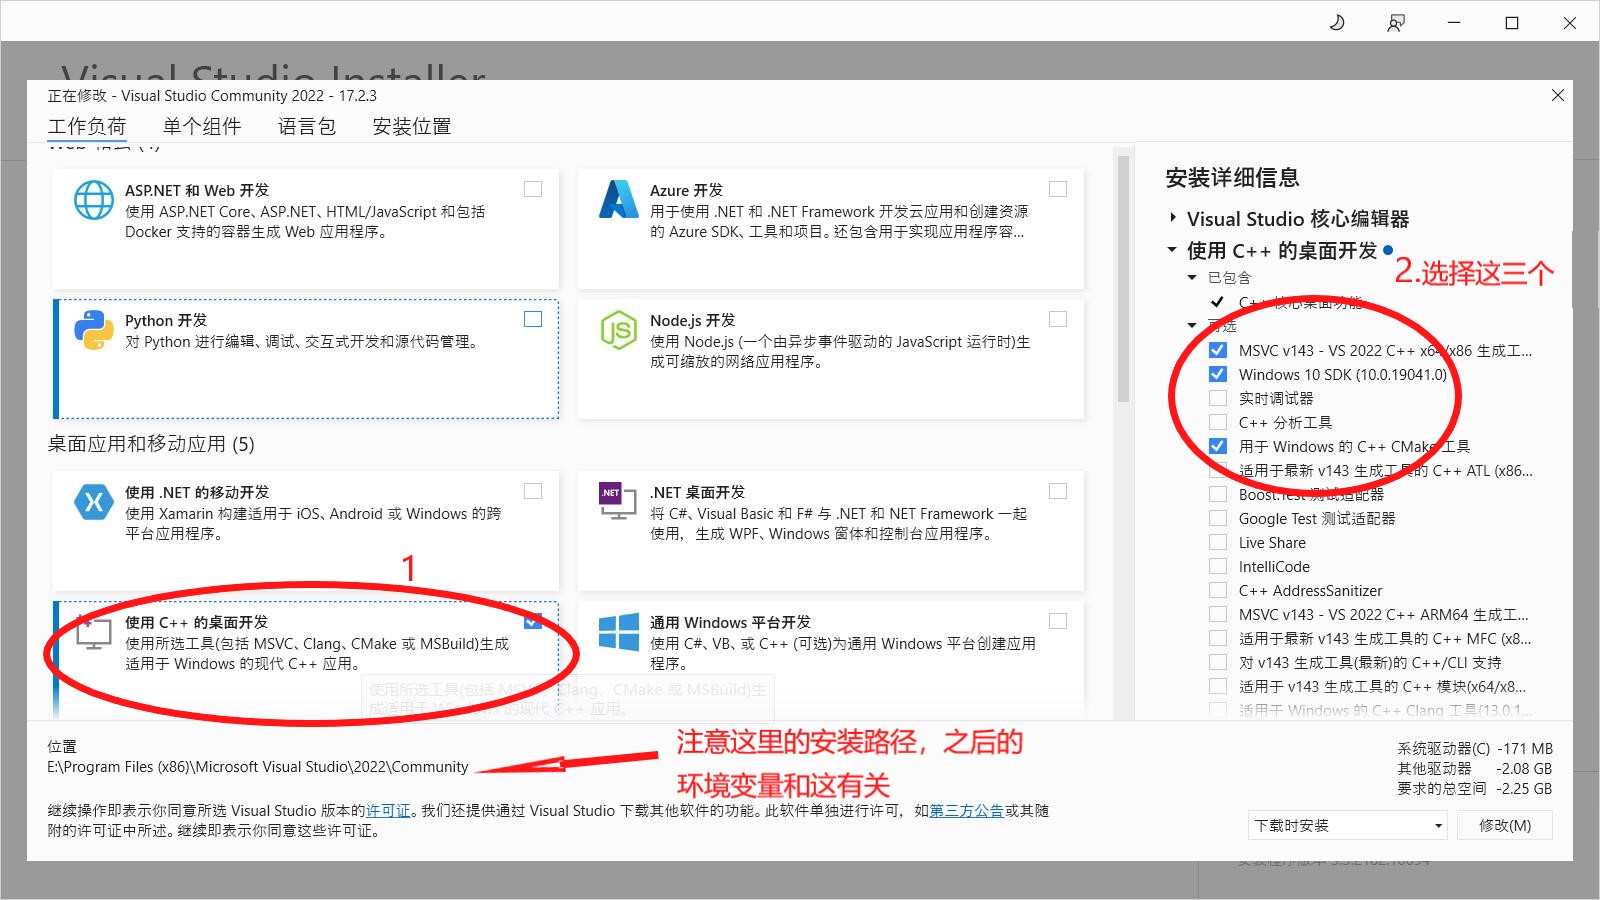Tick the Node.js development workload checkbox
The image size is (1600, 900).
click(1058, 319)
